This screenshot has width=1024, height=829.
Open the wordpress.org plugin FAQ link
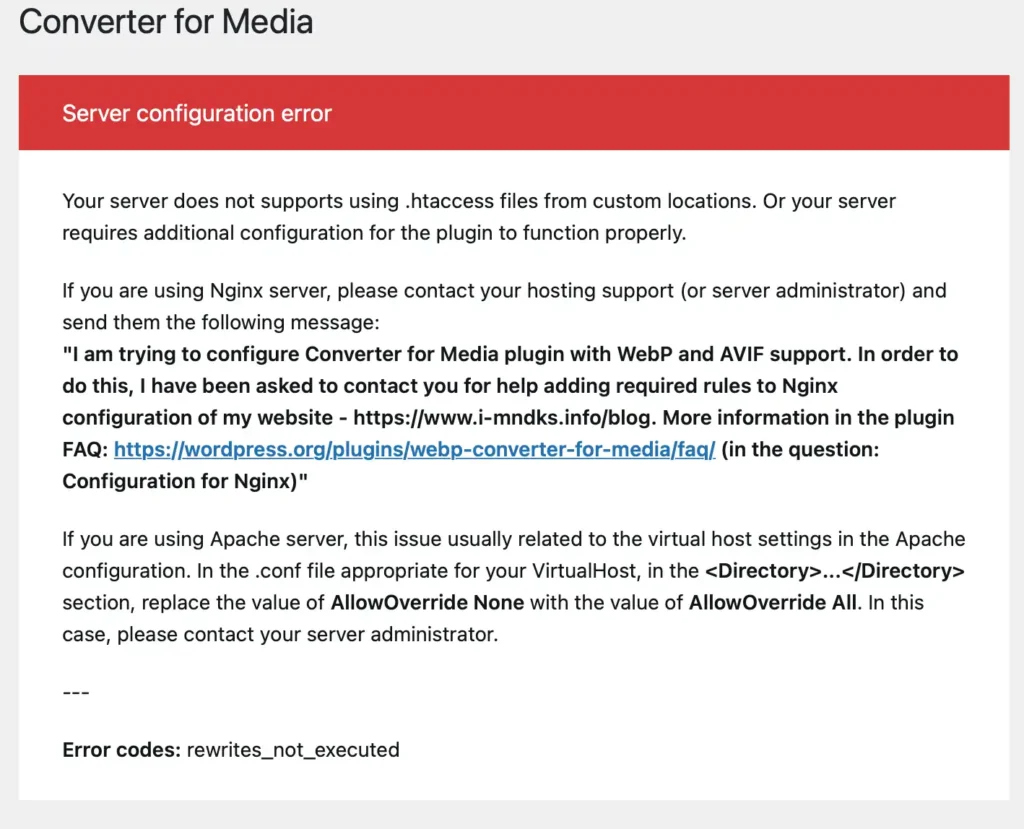(x=414, y=450)
